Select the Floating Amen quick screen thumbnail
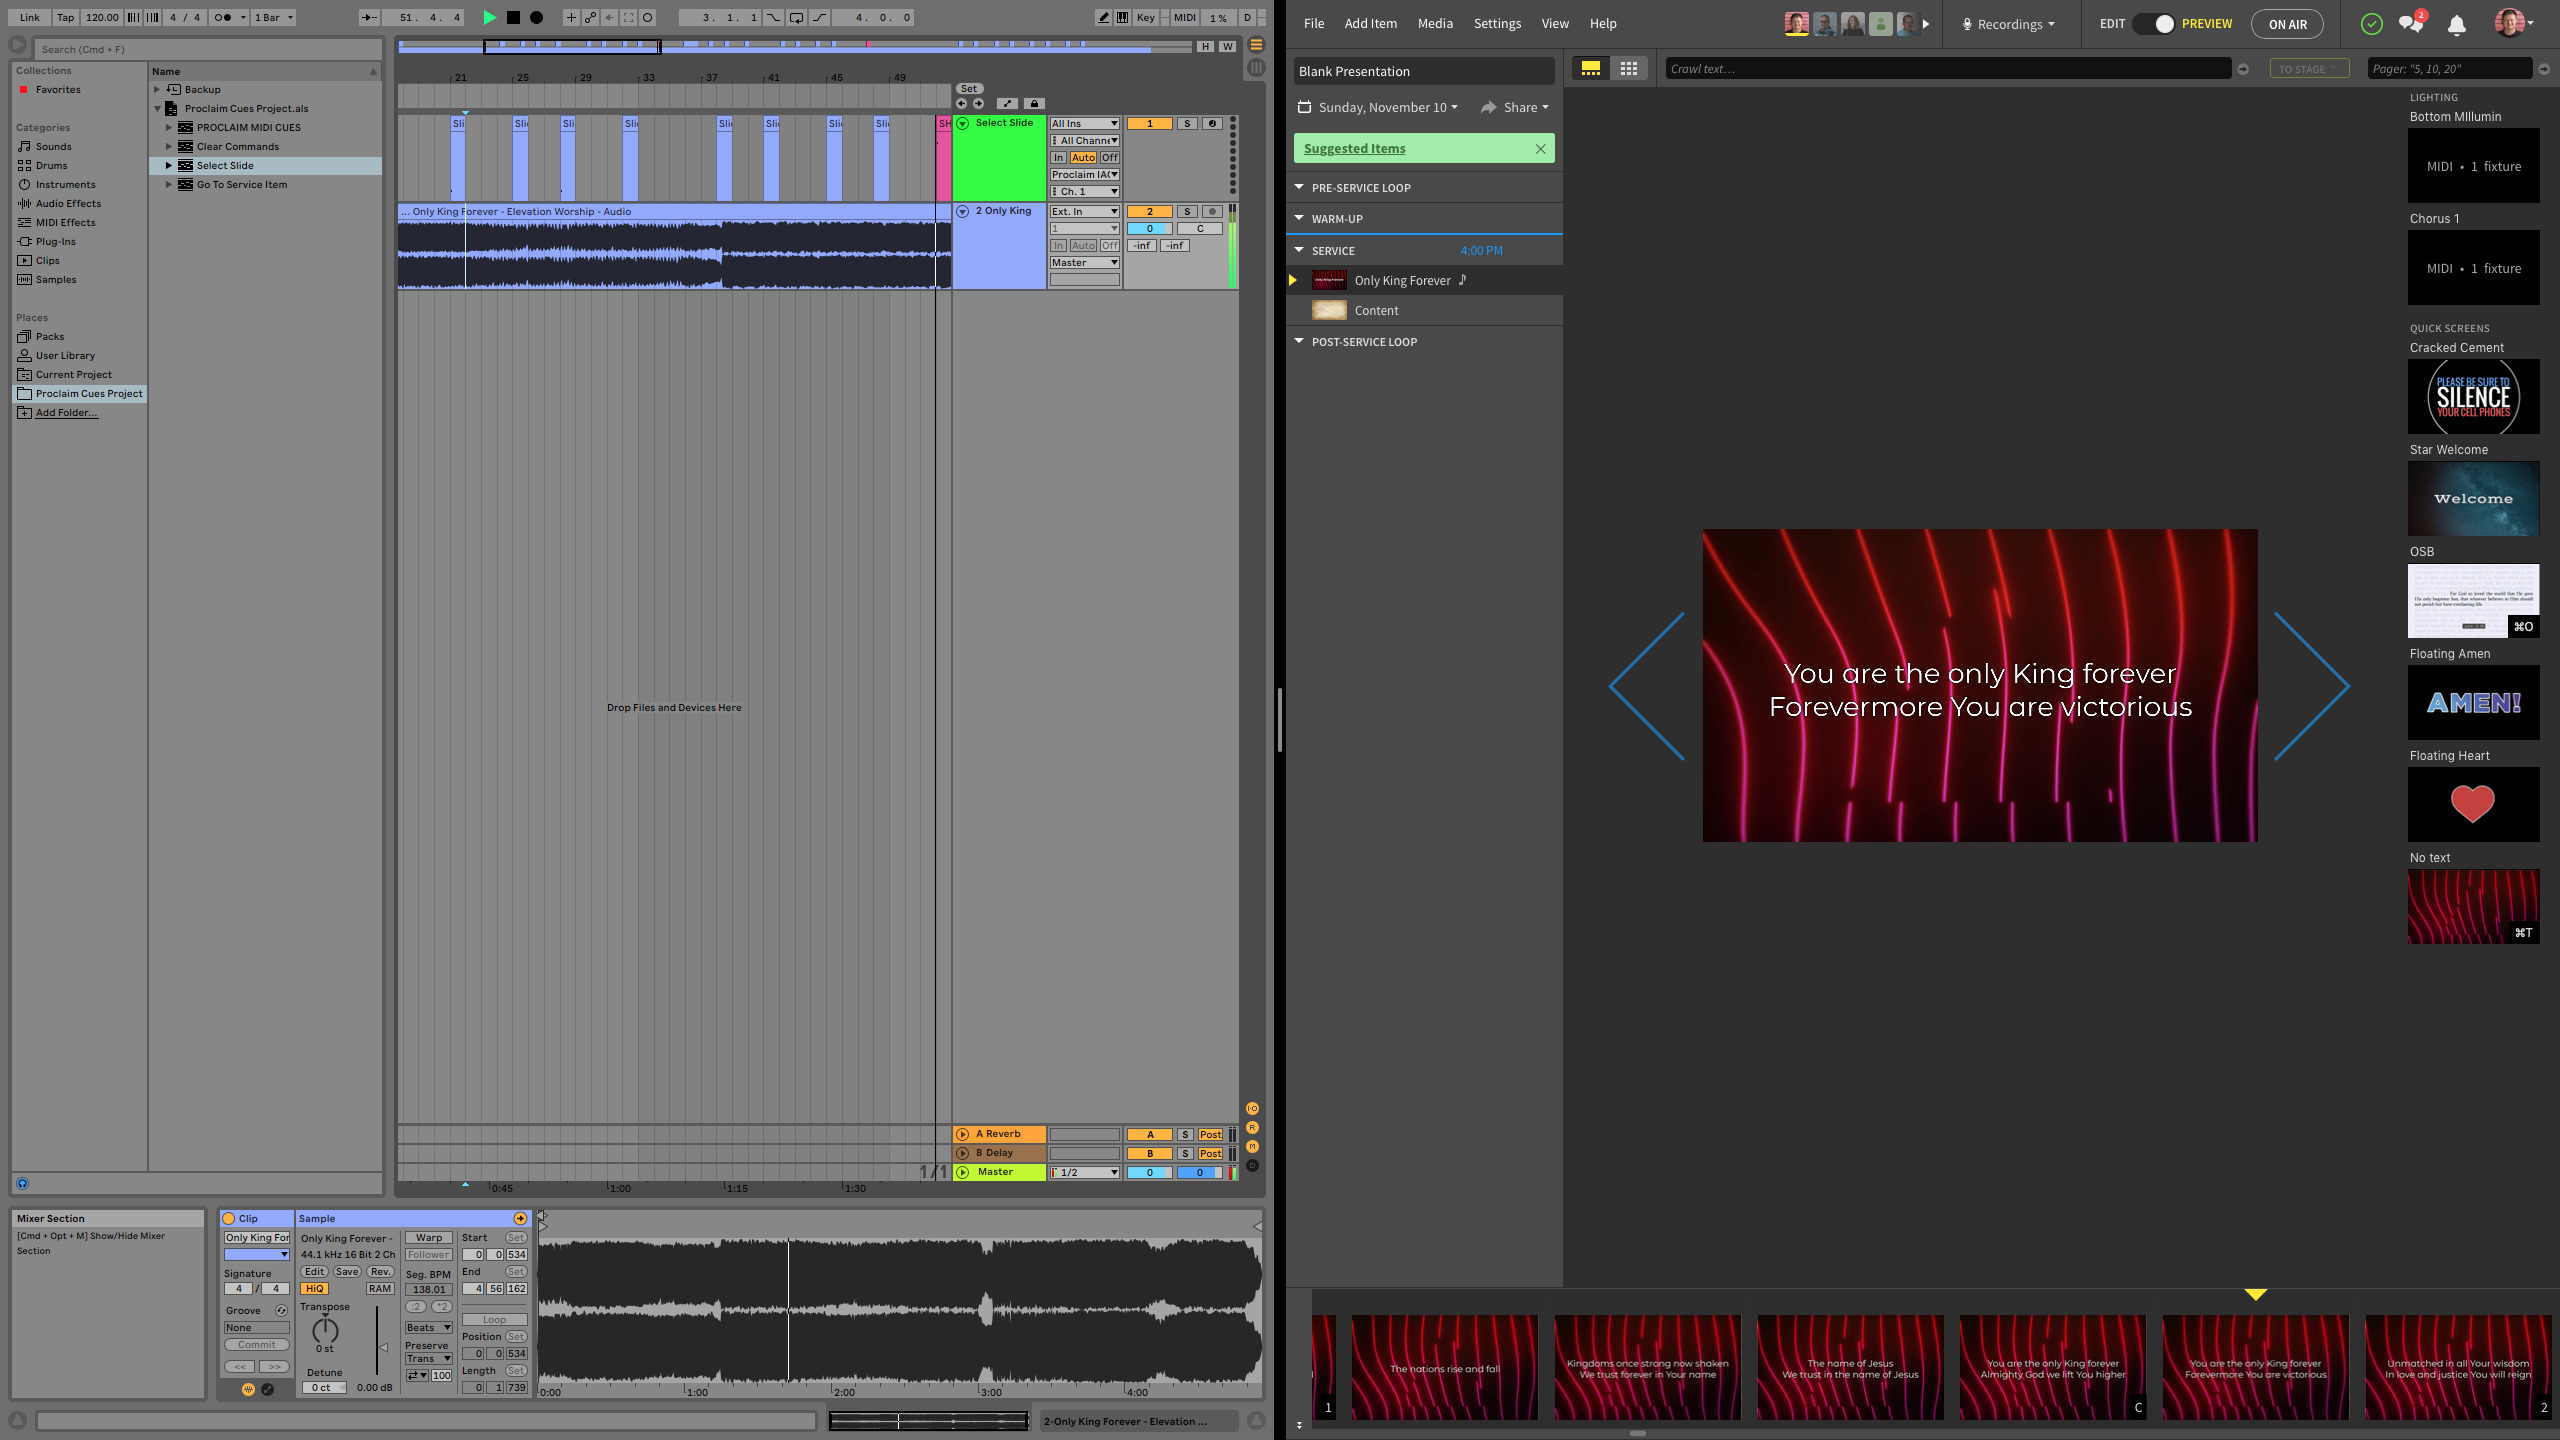The height and width of the screenshot is (1440, 2560). pos(2473,703)
